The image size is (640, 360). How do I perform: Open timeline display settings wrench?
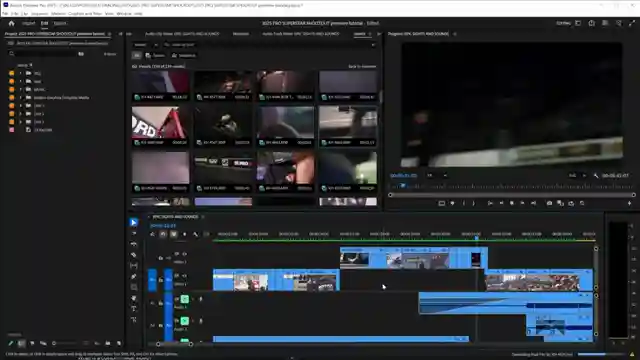[195, 234]
